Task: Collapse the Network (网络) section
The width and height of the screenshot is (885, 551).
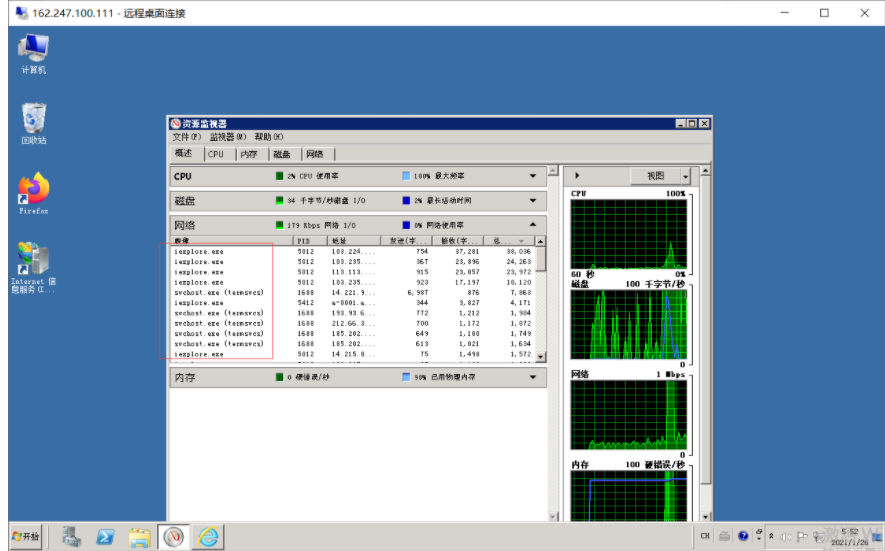Action: pyautogui.click(x=533, y=225)
